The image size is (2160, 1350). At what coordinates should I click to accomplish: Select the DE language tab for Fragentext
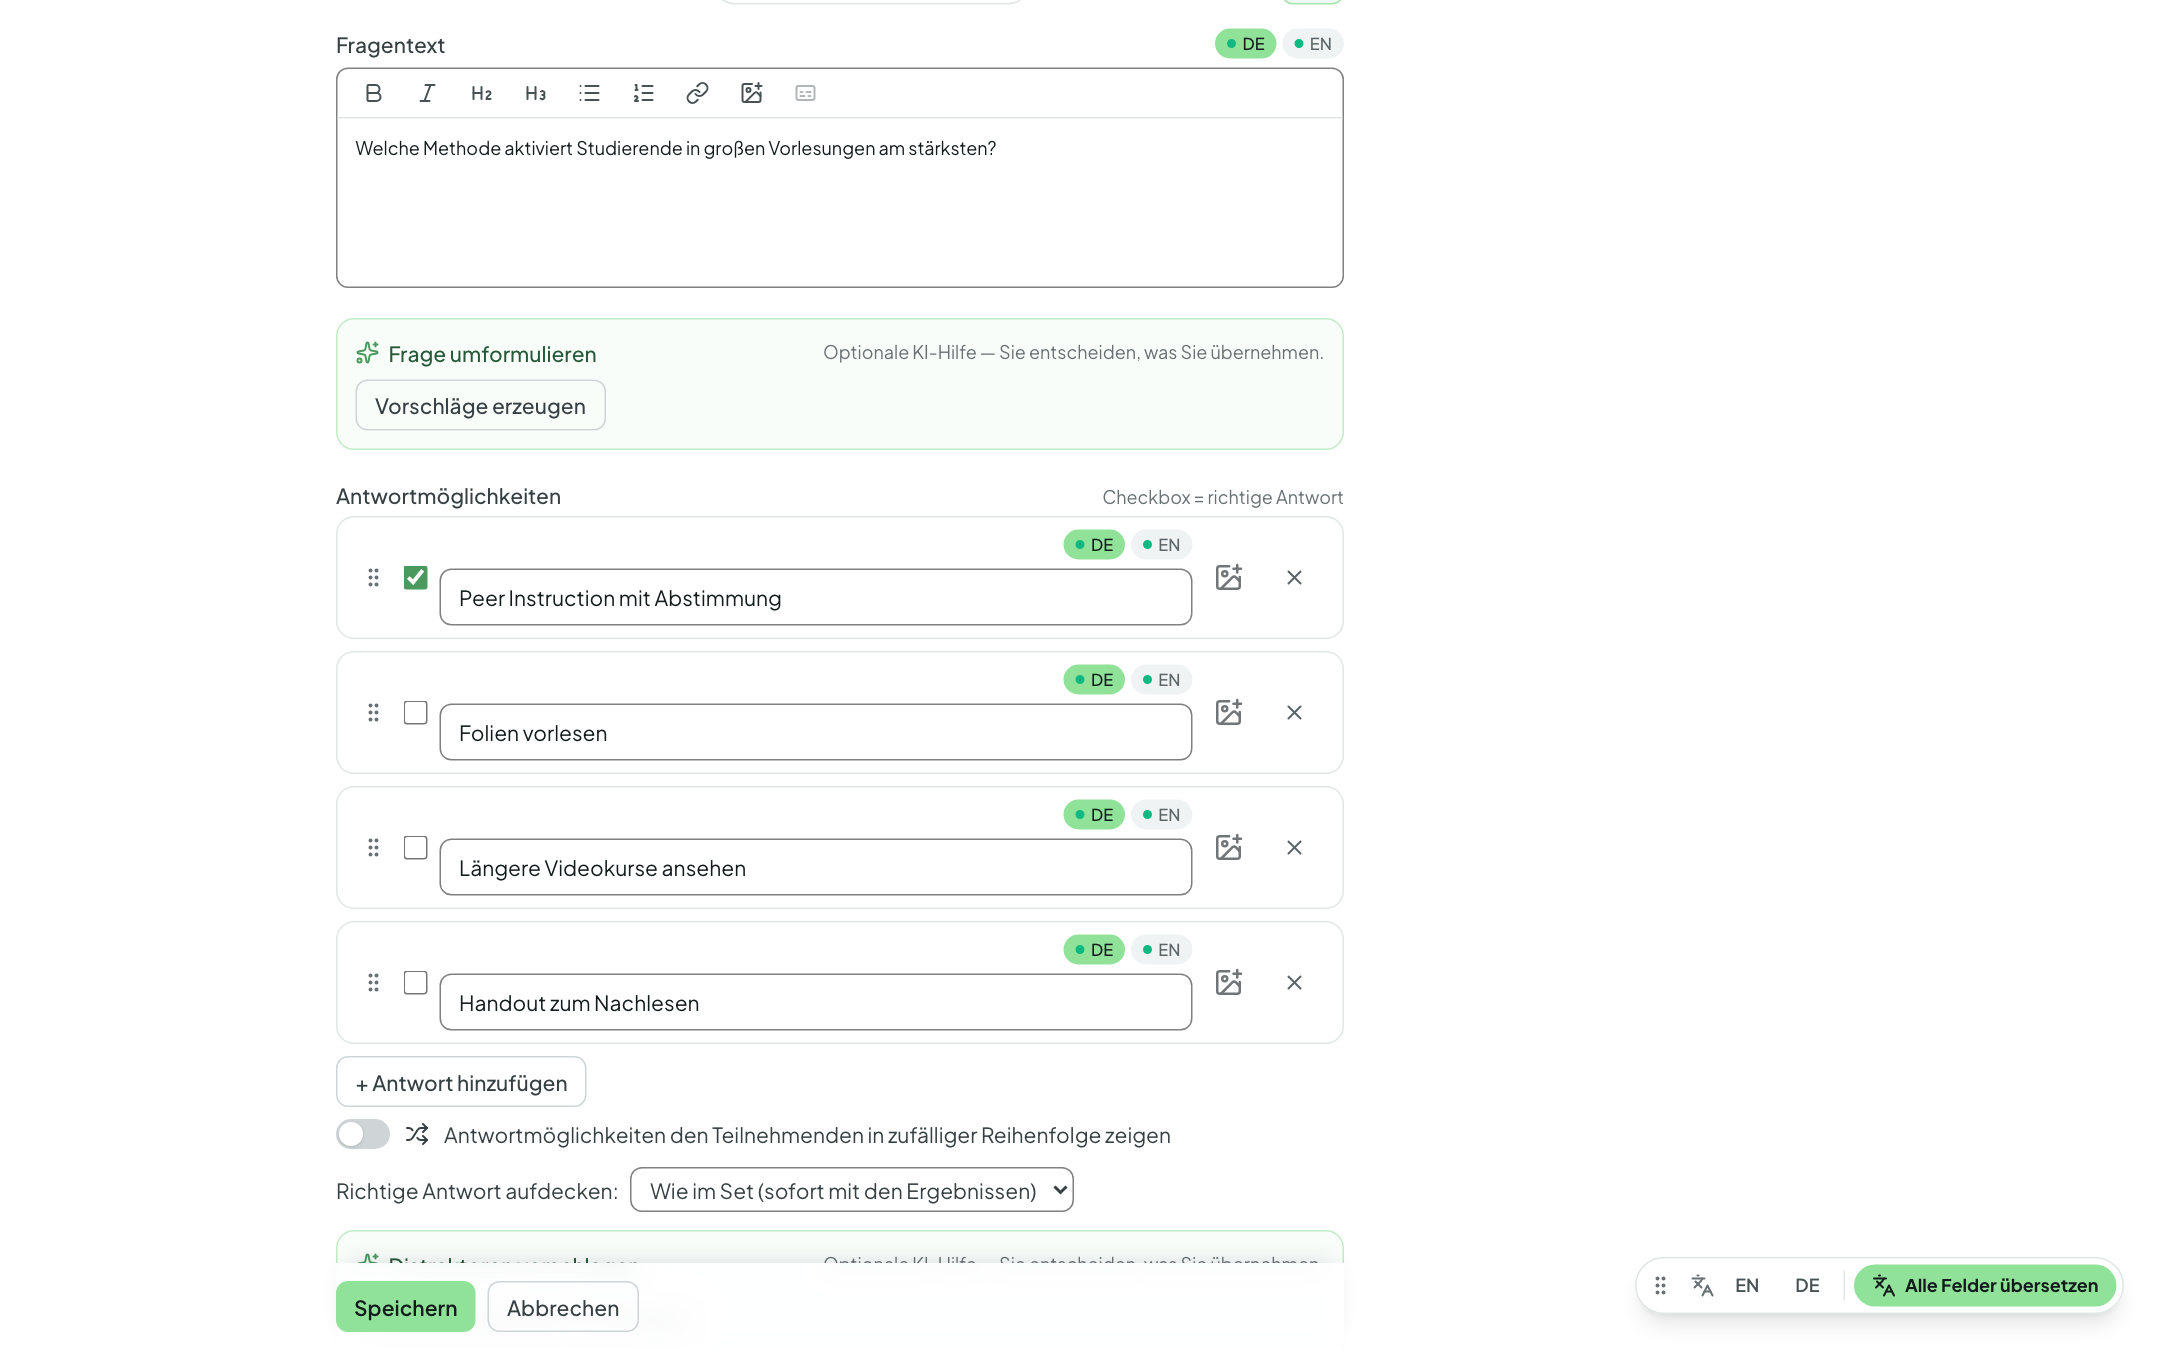click(1245, 44)
